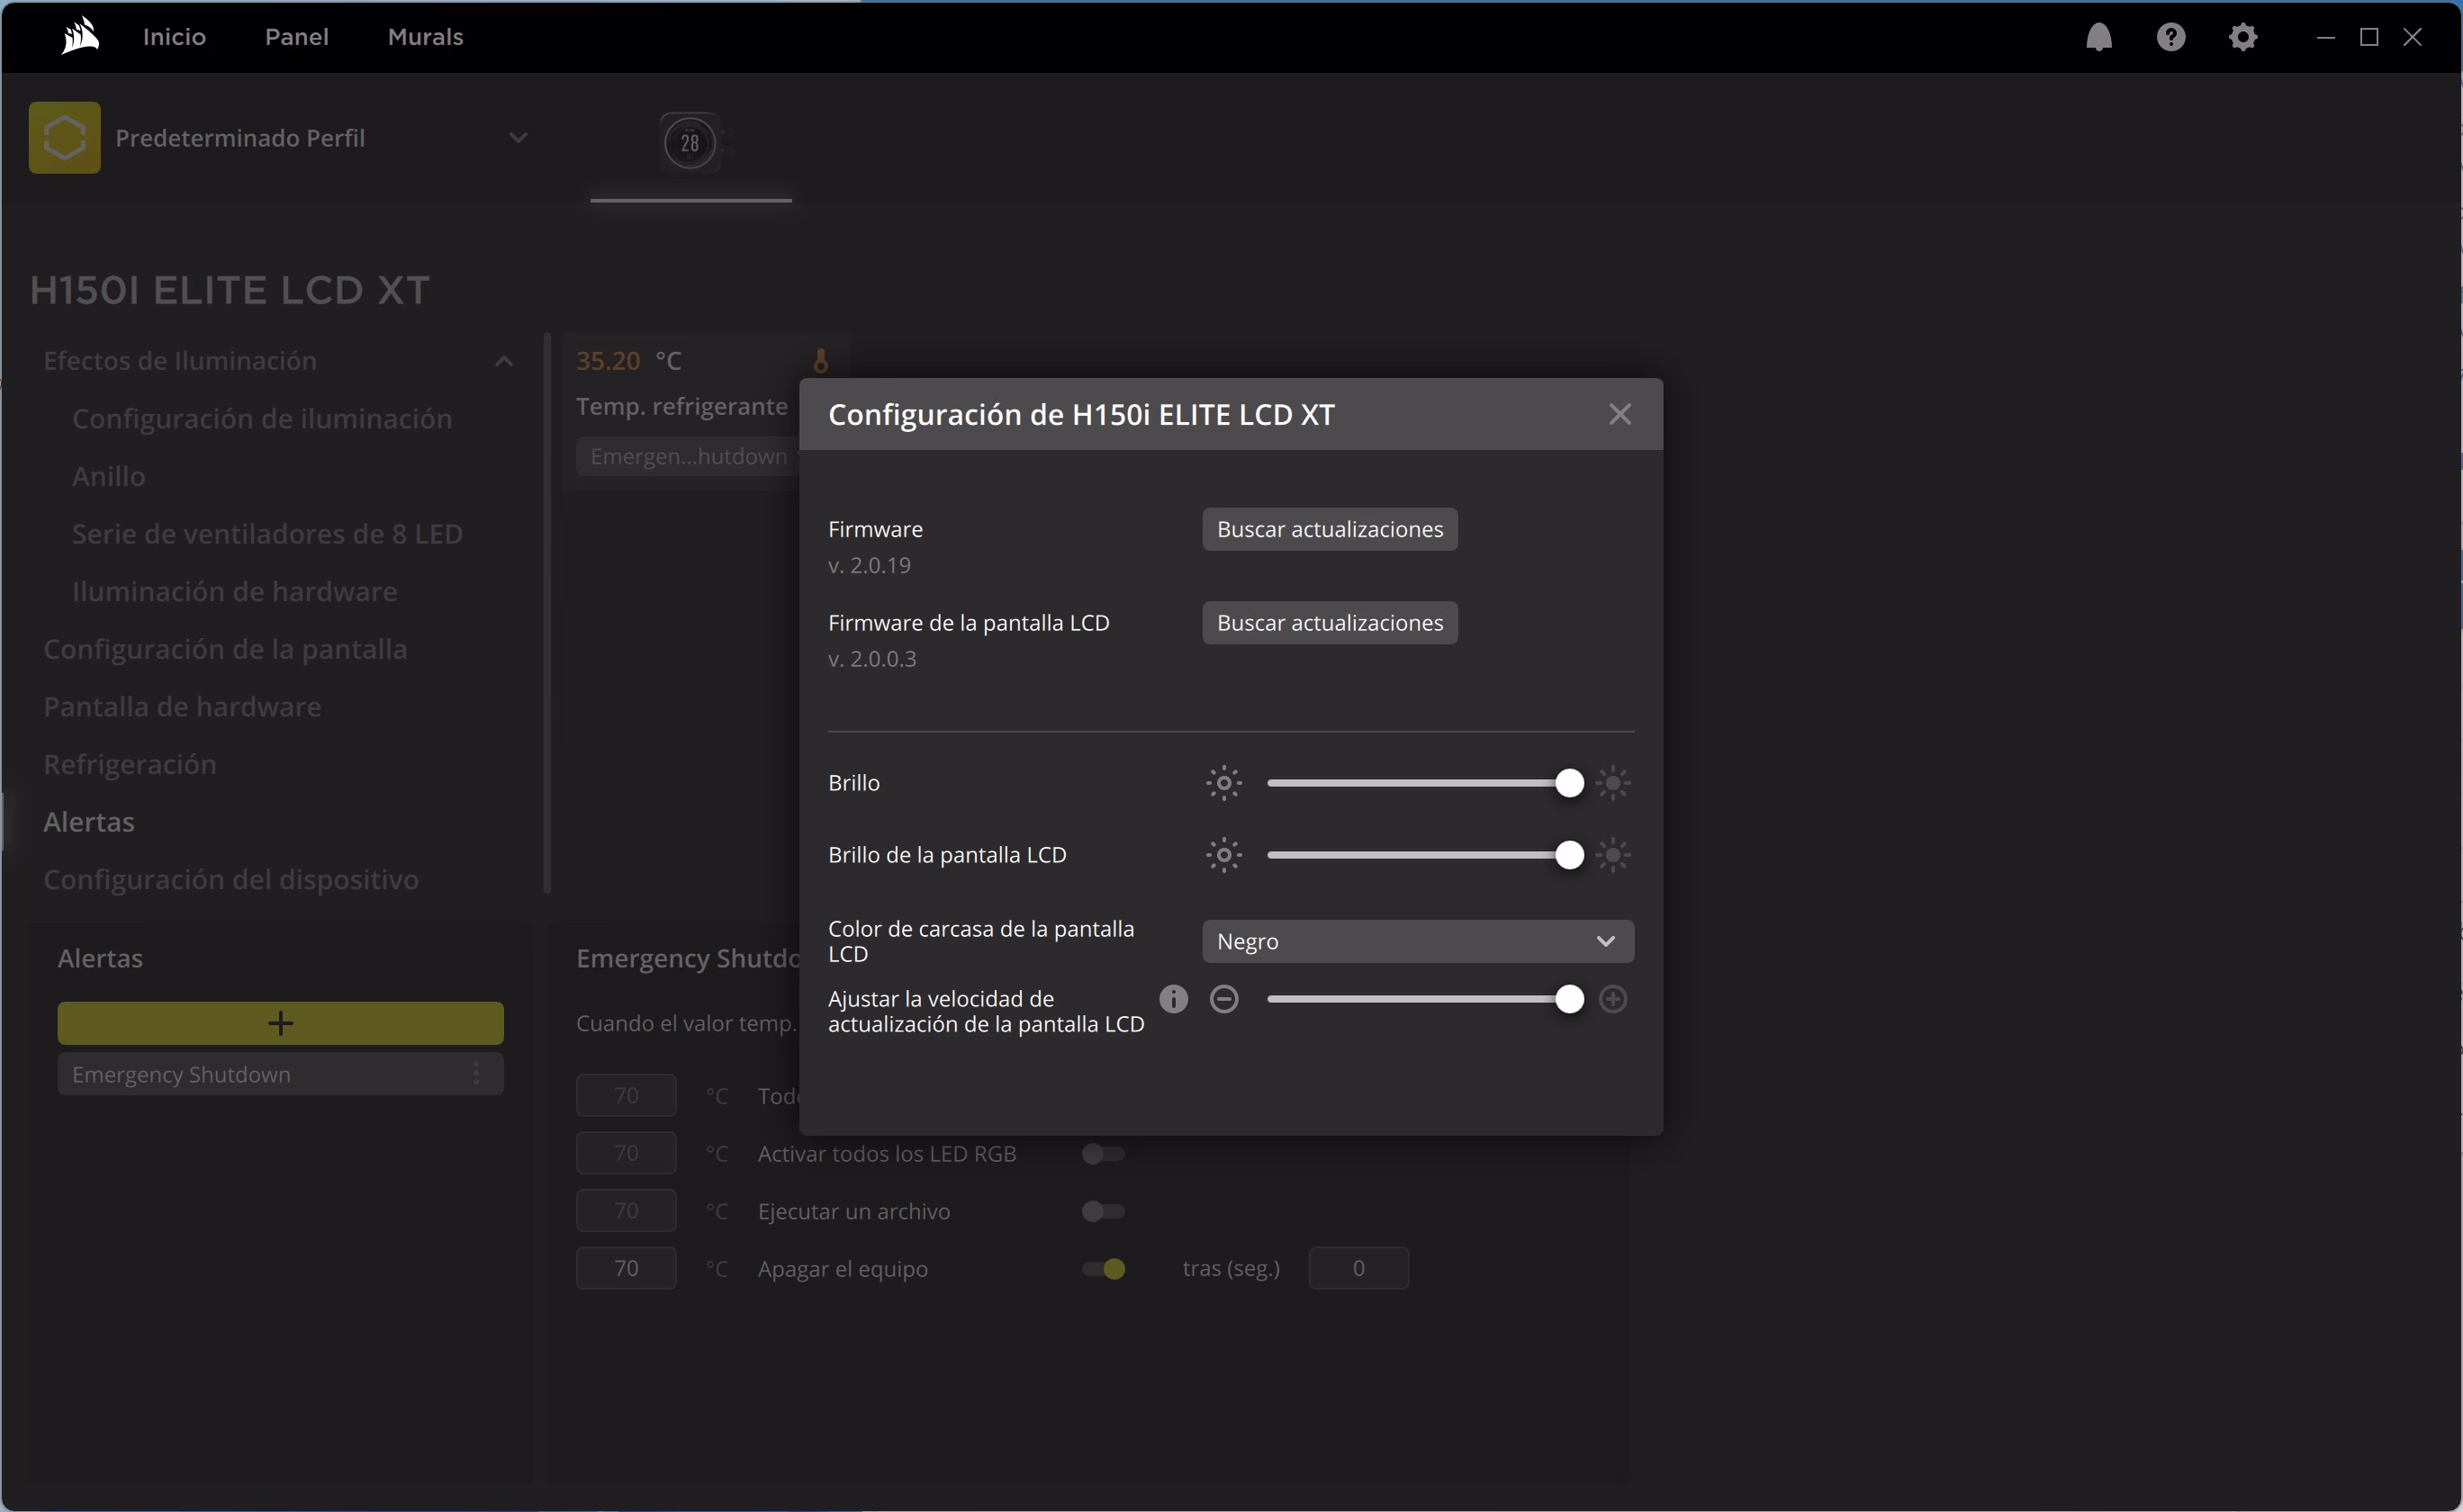Click the low brightness icon for LCD brightness

(1223, 854)
